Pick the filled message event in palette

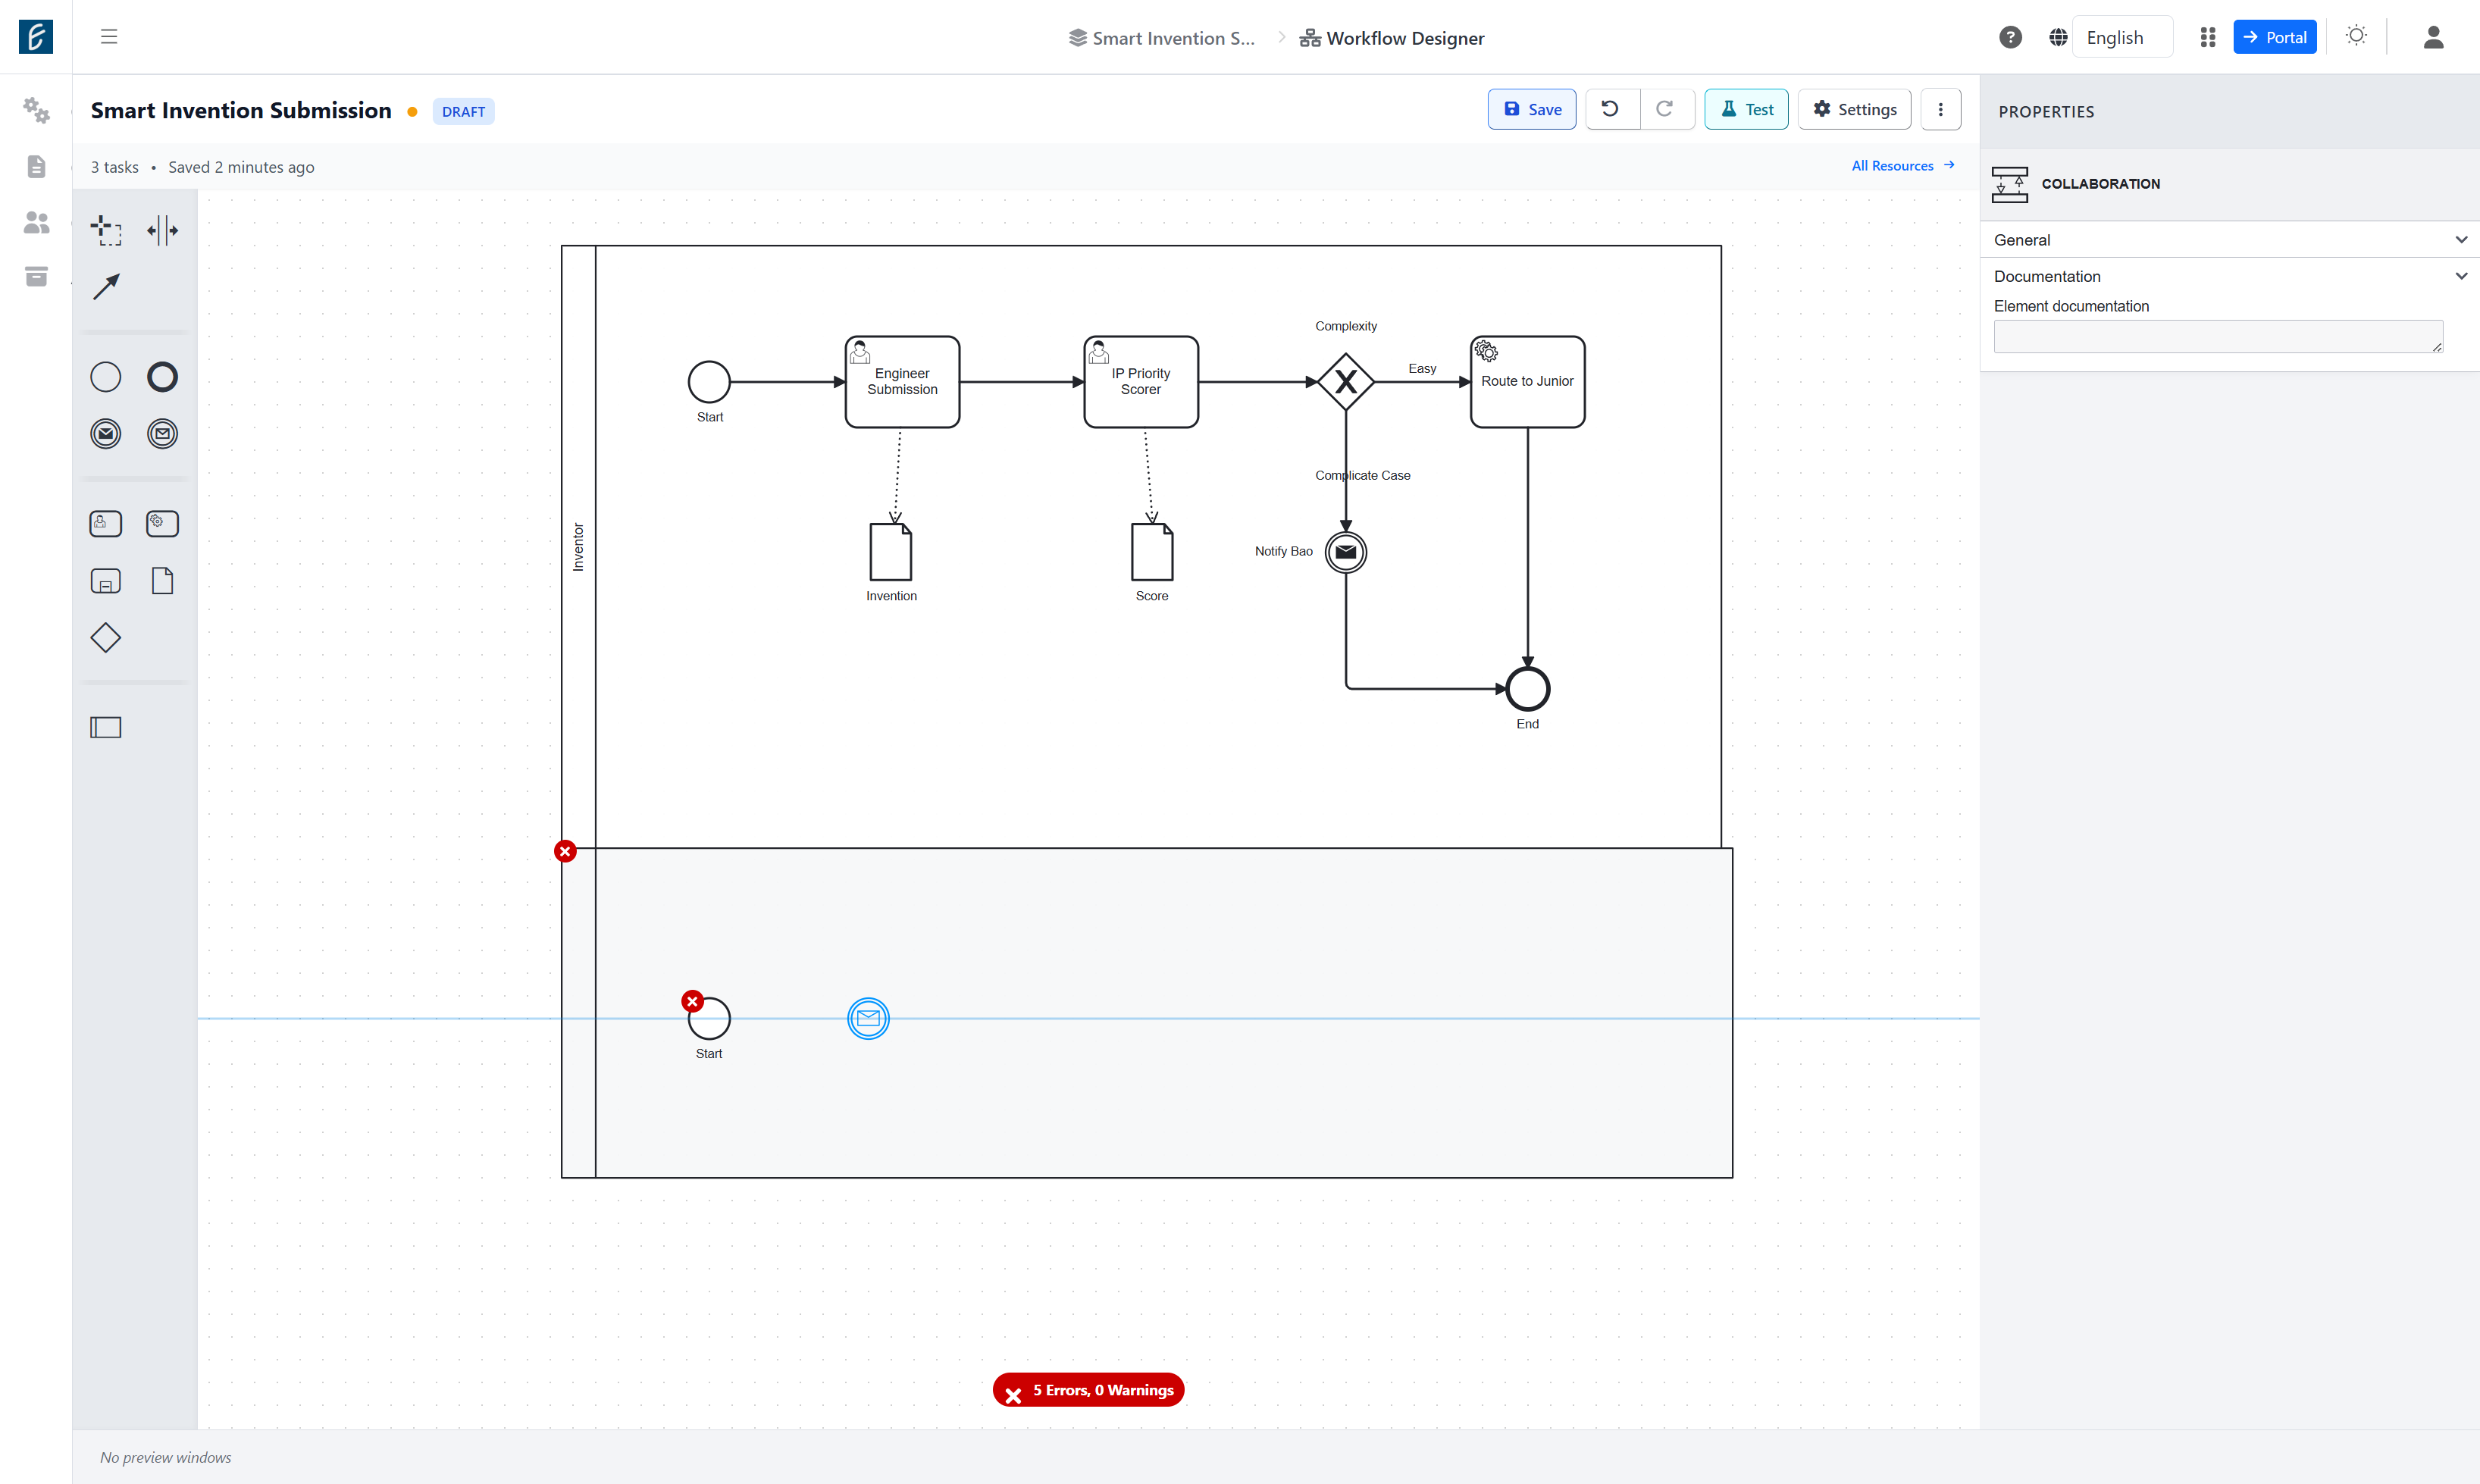click(106, 434)
